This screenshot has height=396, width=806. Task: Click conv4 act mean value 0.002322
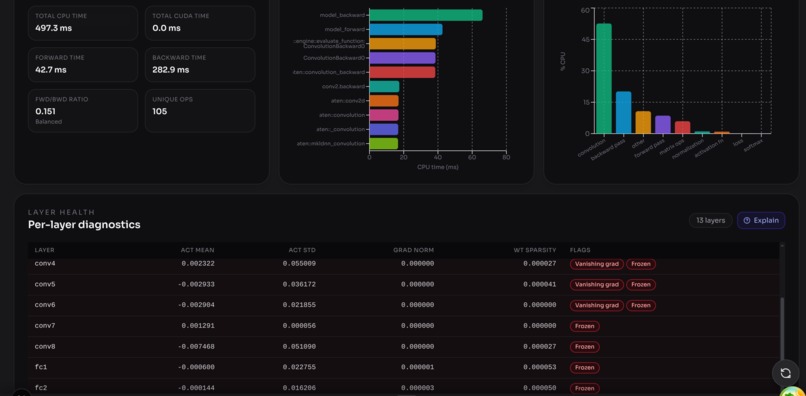[198, 263]
